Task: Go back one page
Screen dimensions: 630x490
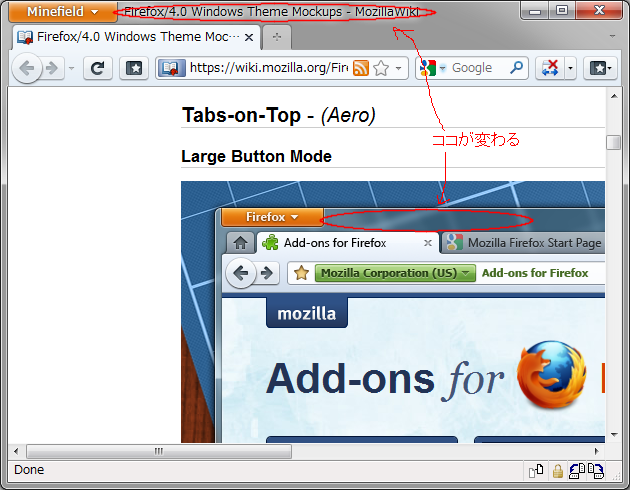Action: click(27, 68)
